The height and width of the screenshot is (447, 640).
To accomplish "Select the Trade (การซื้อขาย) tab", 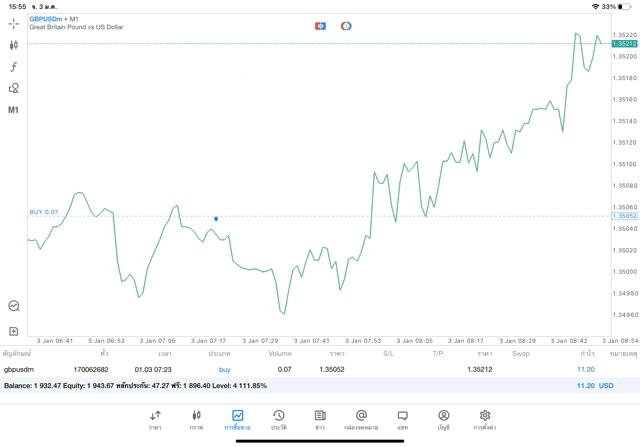I will click(x=238, y=419).
